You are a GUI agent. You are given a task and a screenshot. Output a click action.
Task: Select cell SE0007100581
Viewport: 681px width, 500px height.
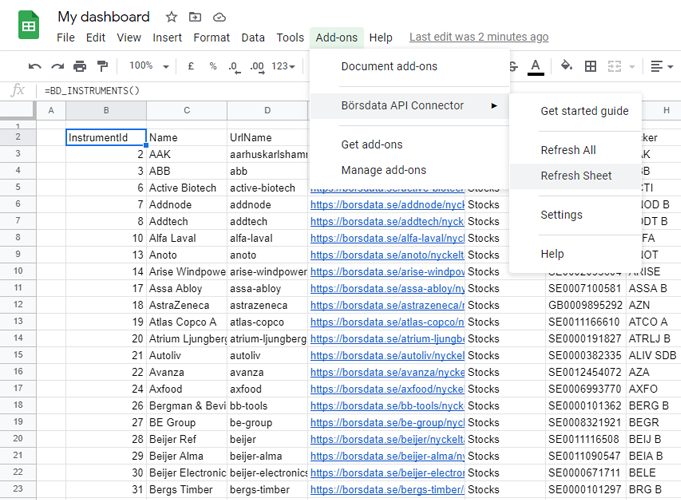click(x=585, y=288)
